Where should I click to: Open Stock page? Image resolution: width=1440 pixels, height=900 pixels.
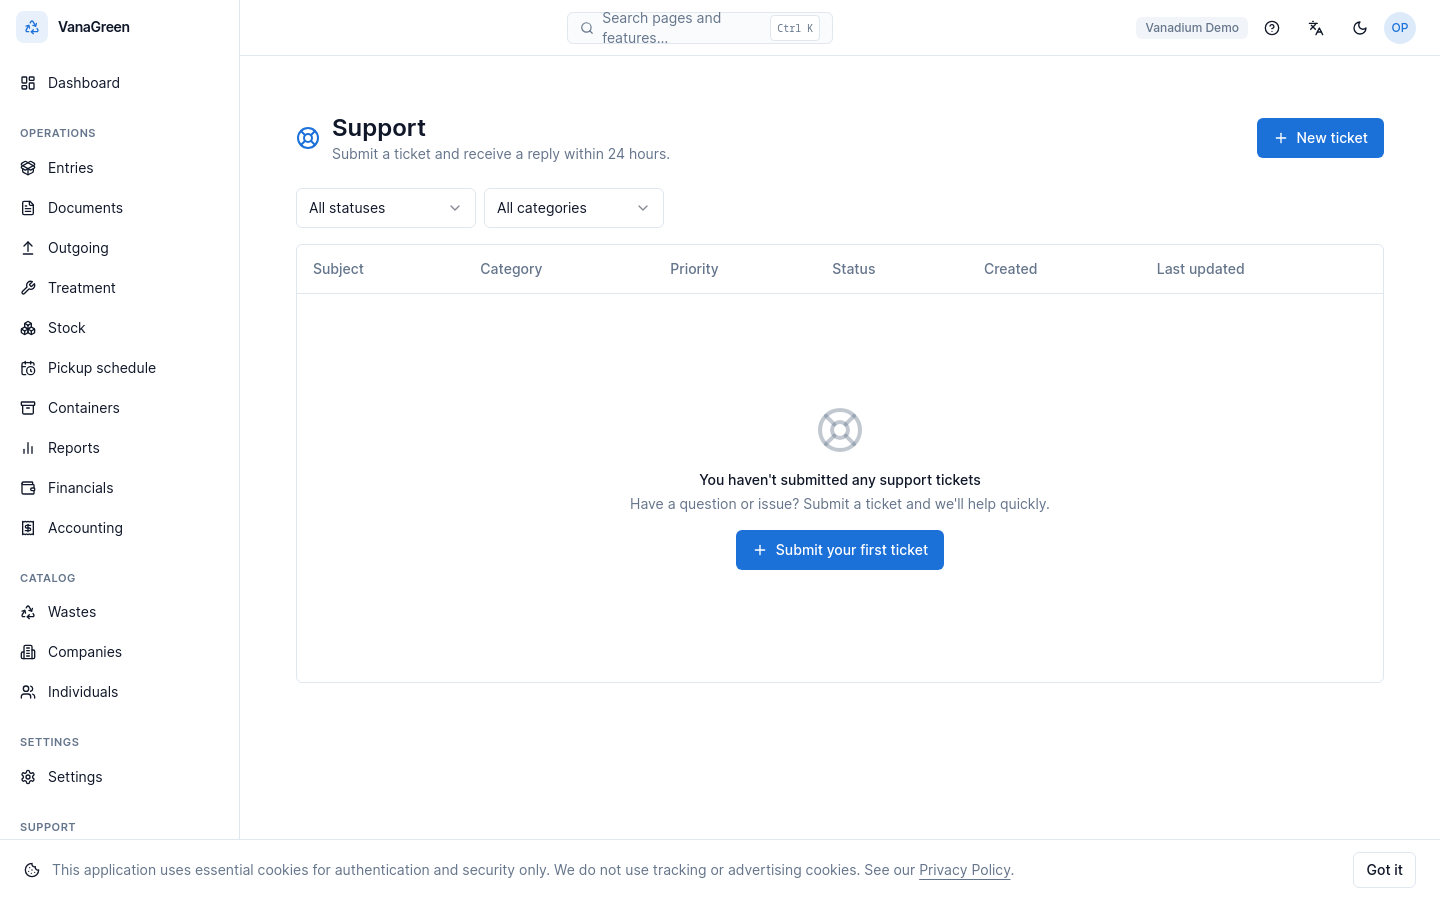pyautogui.click(x=120, y=328)
